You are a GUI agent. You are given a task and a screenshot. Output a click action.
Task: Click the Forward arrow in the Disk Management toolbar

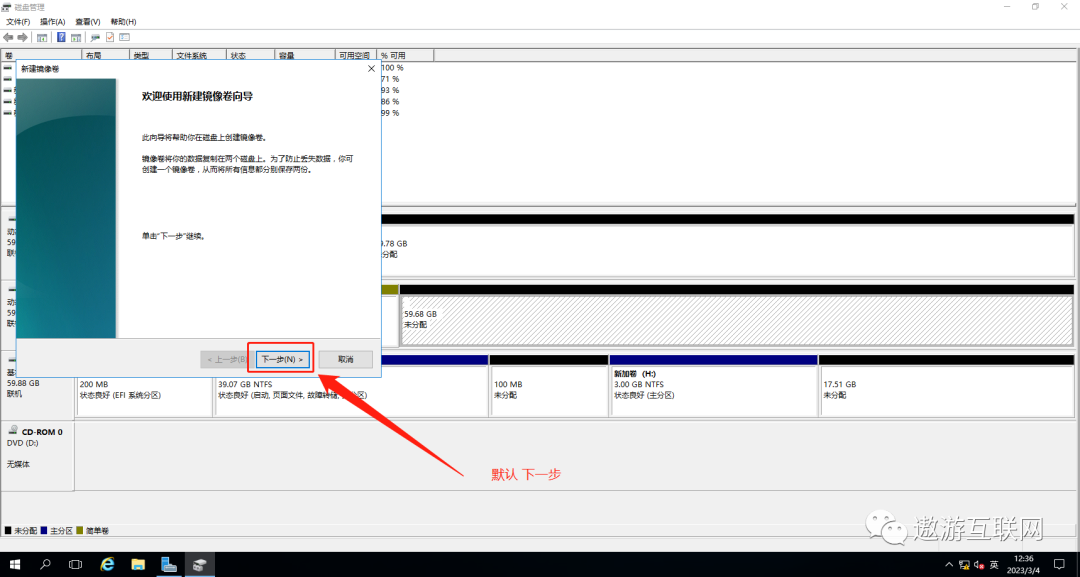point(23,37)
